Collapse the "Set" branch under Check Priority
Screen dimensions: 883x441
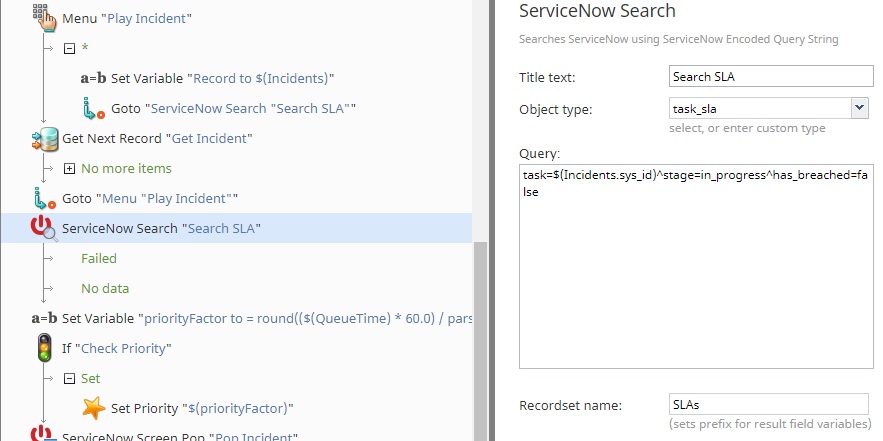coord(69,378)
